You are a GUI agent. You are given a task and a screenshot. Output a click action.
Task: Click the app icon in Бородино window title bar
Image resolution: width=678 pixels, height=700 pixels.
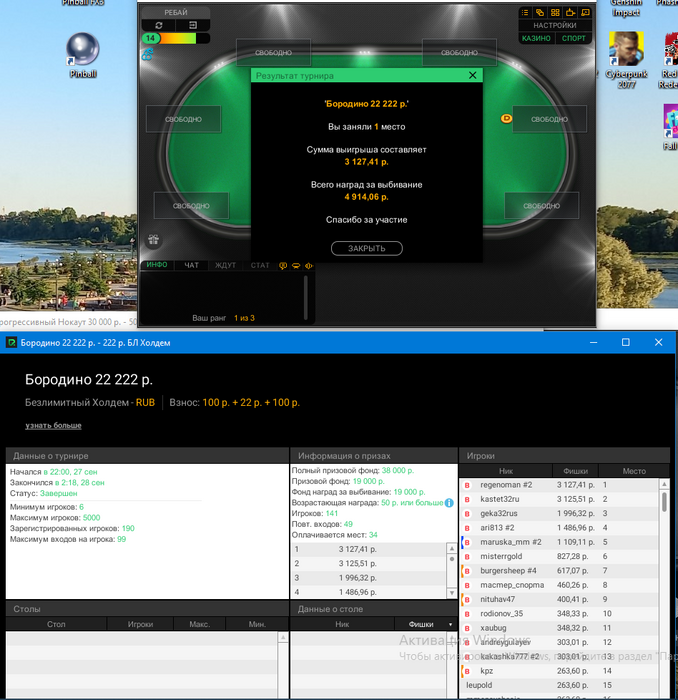tap(11, 342)
